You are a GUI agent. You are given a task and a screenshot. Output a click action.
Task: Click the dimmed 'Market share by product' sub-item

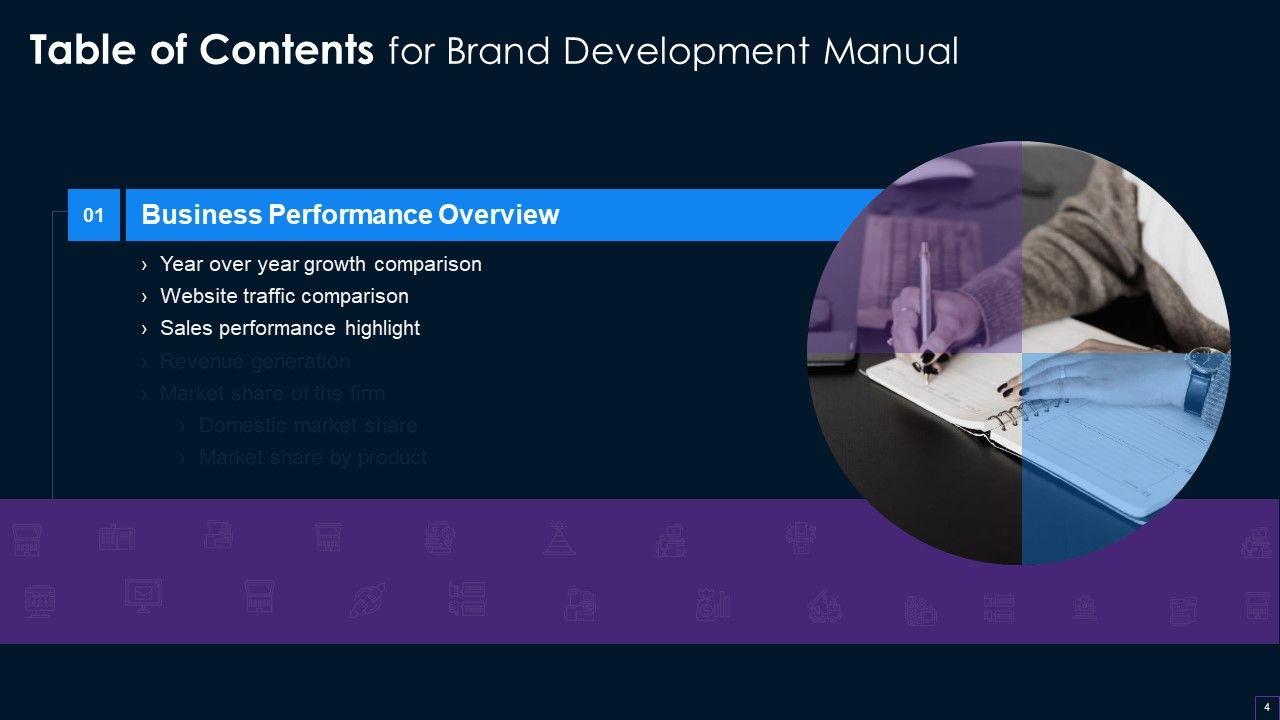pos(313,457)
